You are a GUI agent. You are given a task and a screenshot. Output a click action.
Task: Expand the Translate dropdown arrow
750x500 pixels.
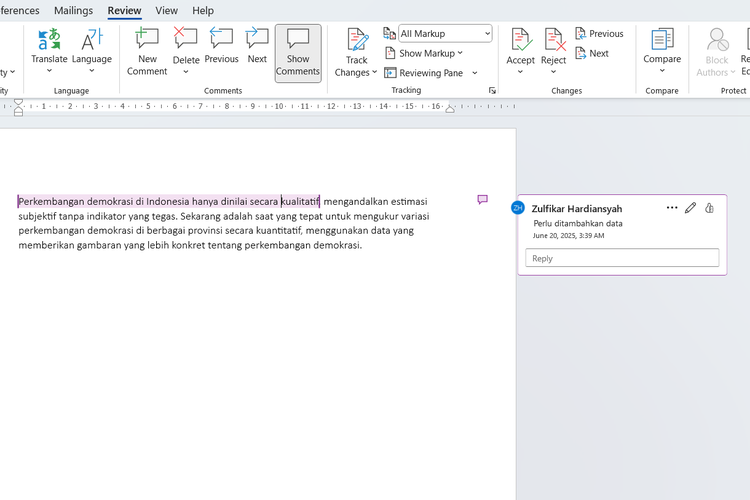[49, 70]
